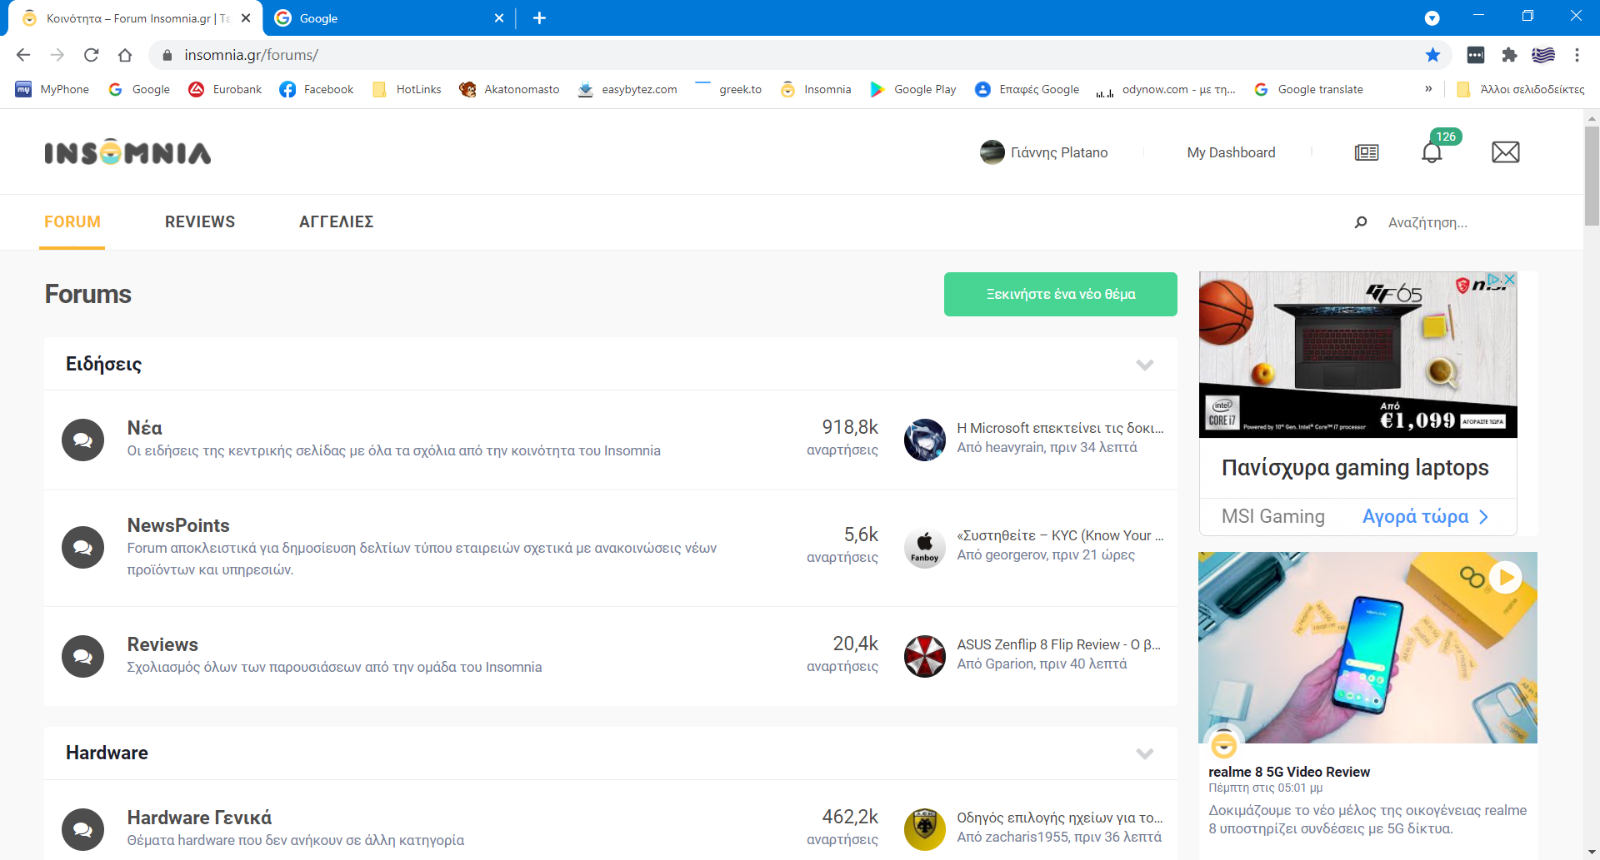Open the HotLinks bookmark folder
1600x860 pixels.
[406, 89]
